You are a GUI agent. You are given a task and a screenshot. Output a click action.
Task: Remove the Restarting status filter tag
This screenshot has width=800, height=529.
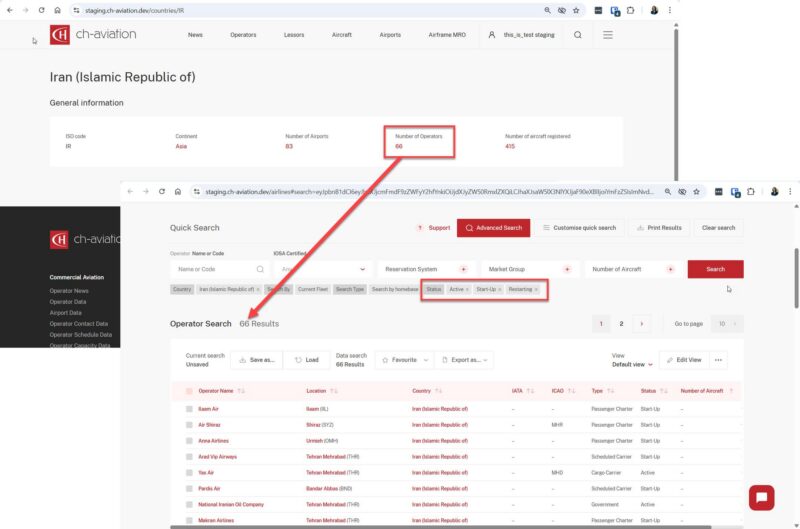tap(536, 289)
